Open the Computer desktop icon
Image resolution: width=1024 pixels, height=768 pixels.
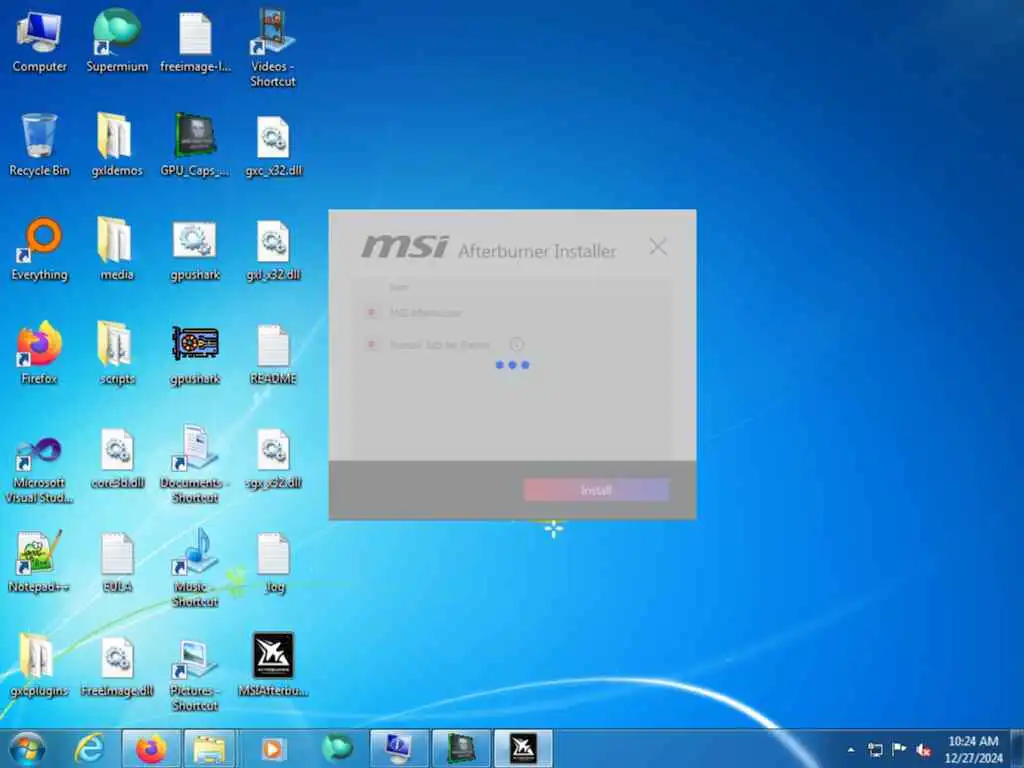tap(39, 40)
